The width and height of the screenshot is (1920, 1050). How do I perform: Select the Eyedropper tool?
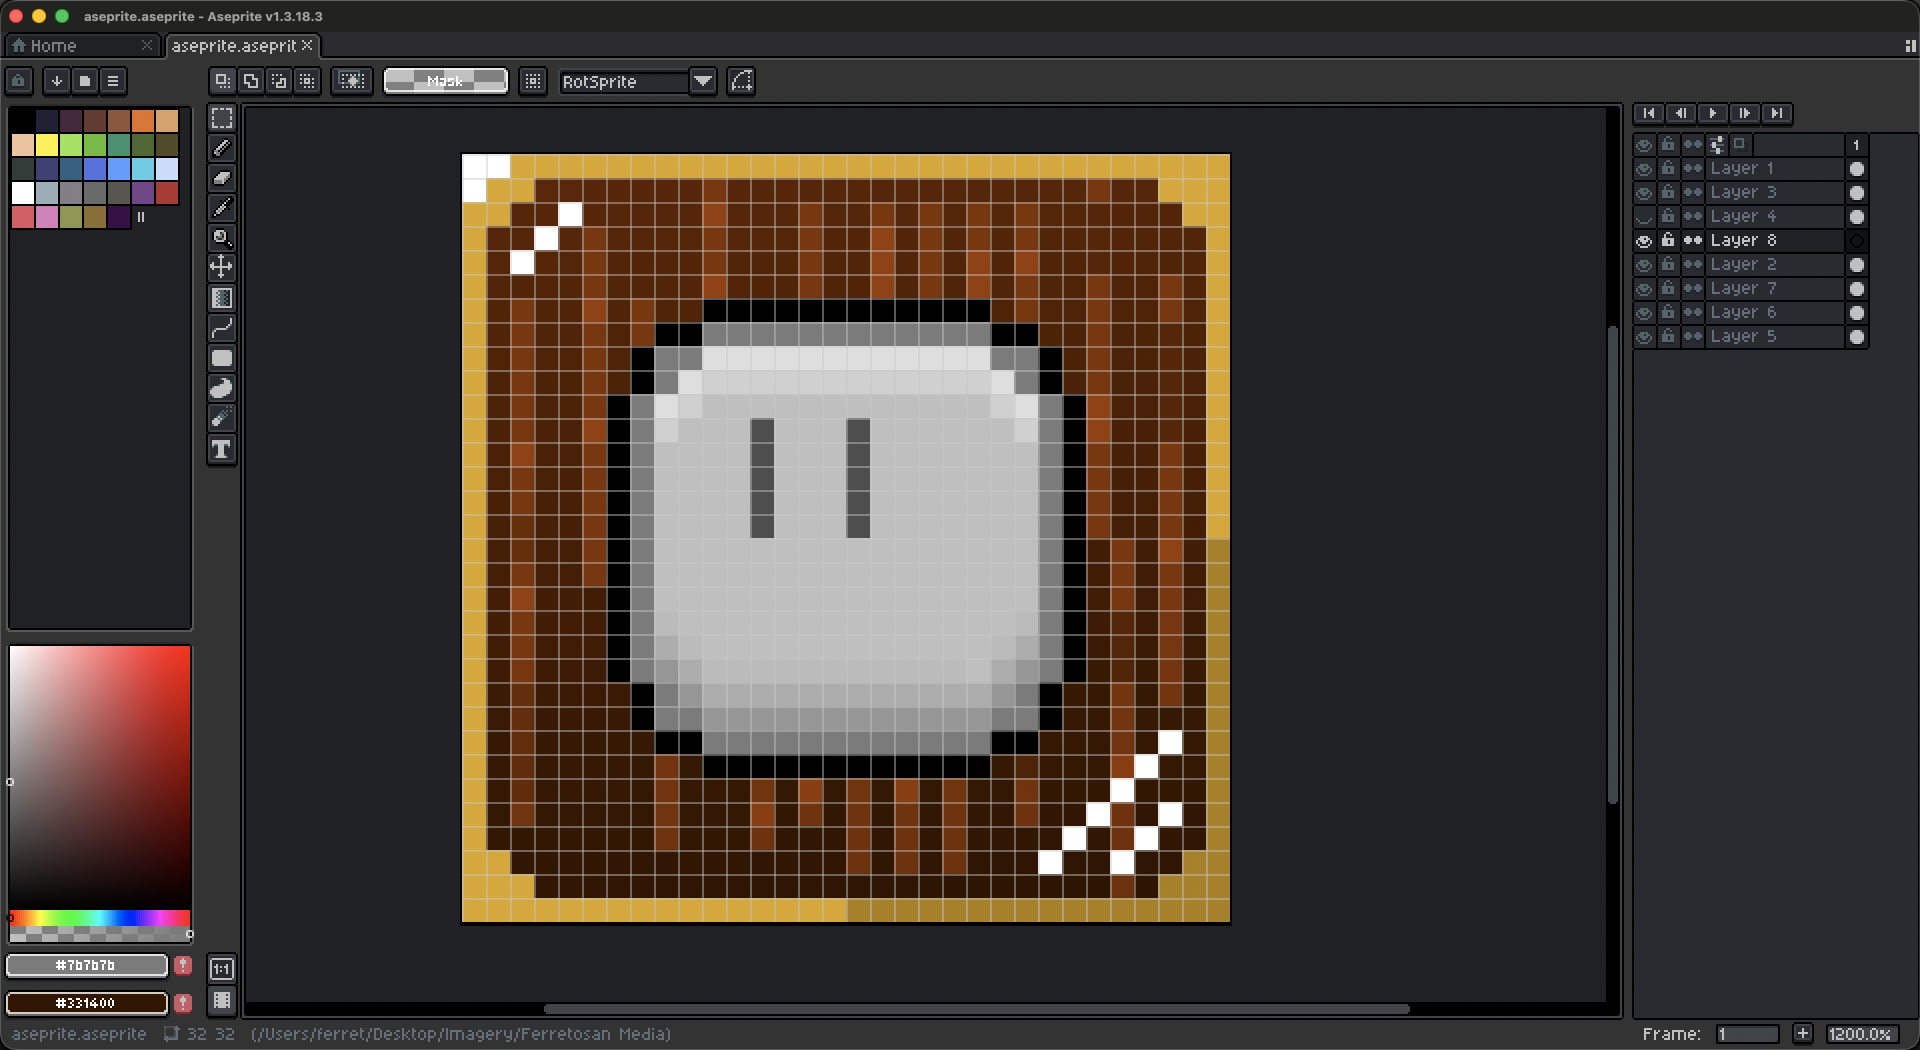click(x=222, y=208)
